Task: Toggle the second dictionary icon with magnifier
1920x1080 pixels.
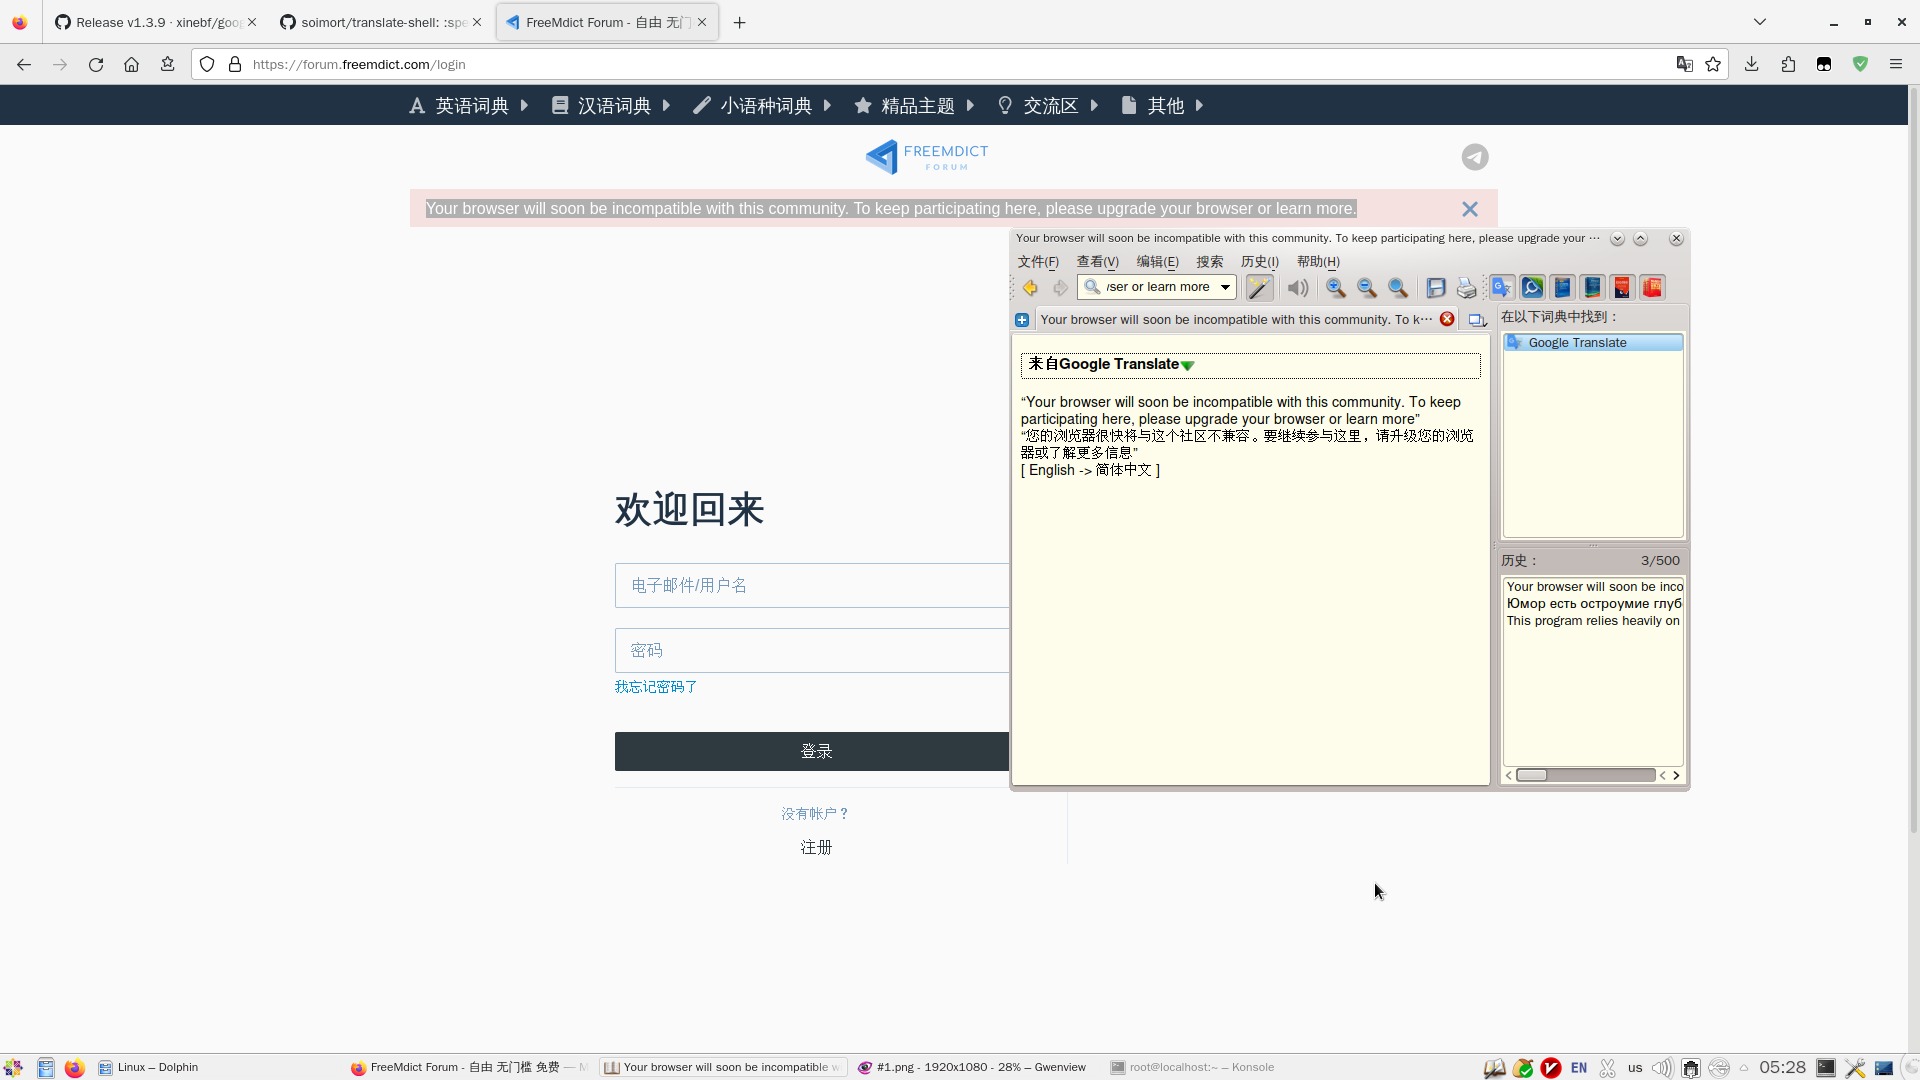Action: pos(1532,288)
